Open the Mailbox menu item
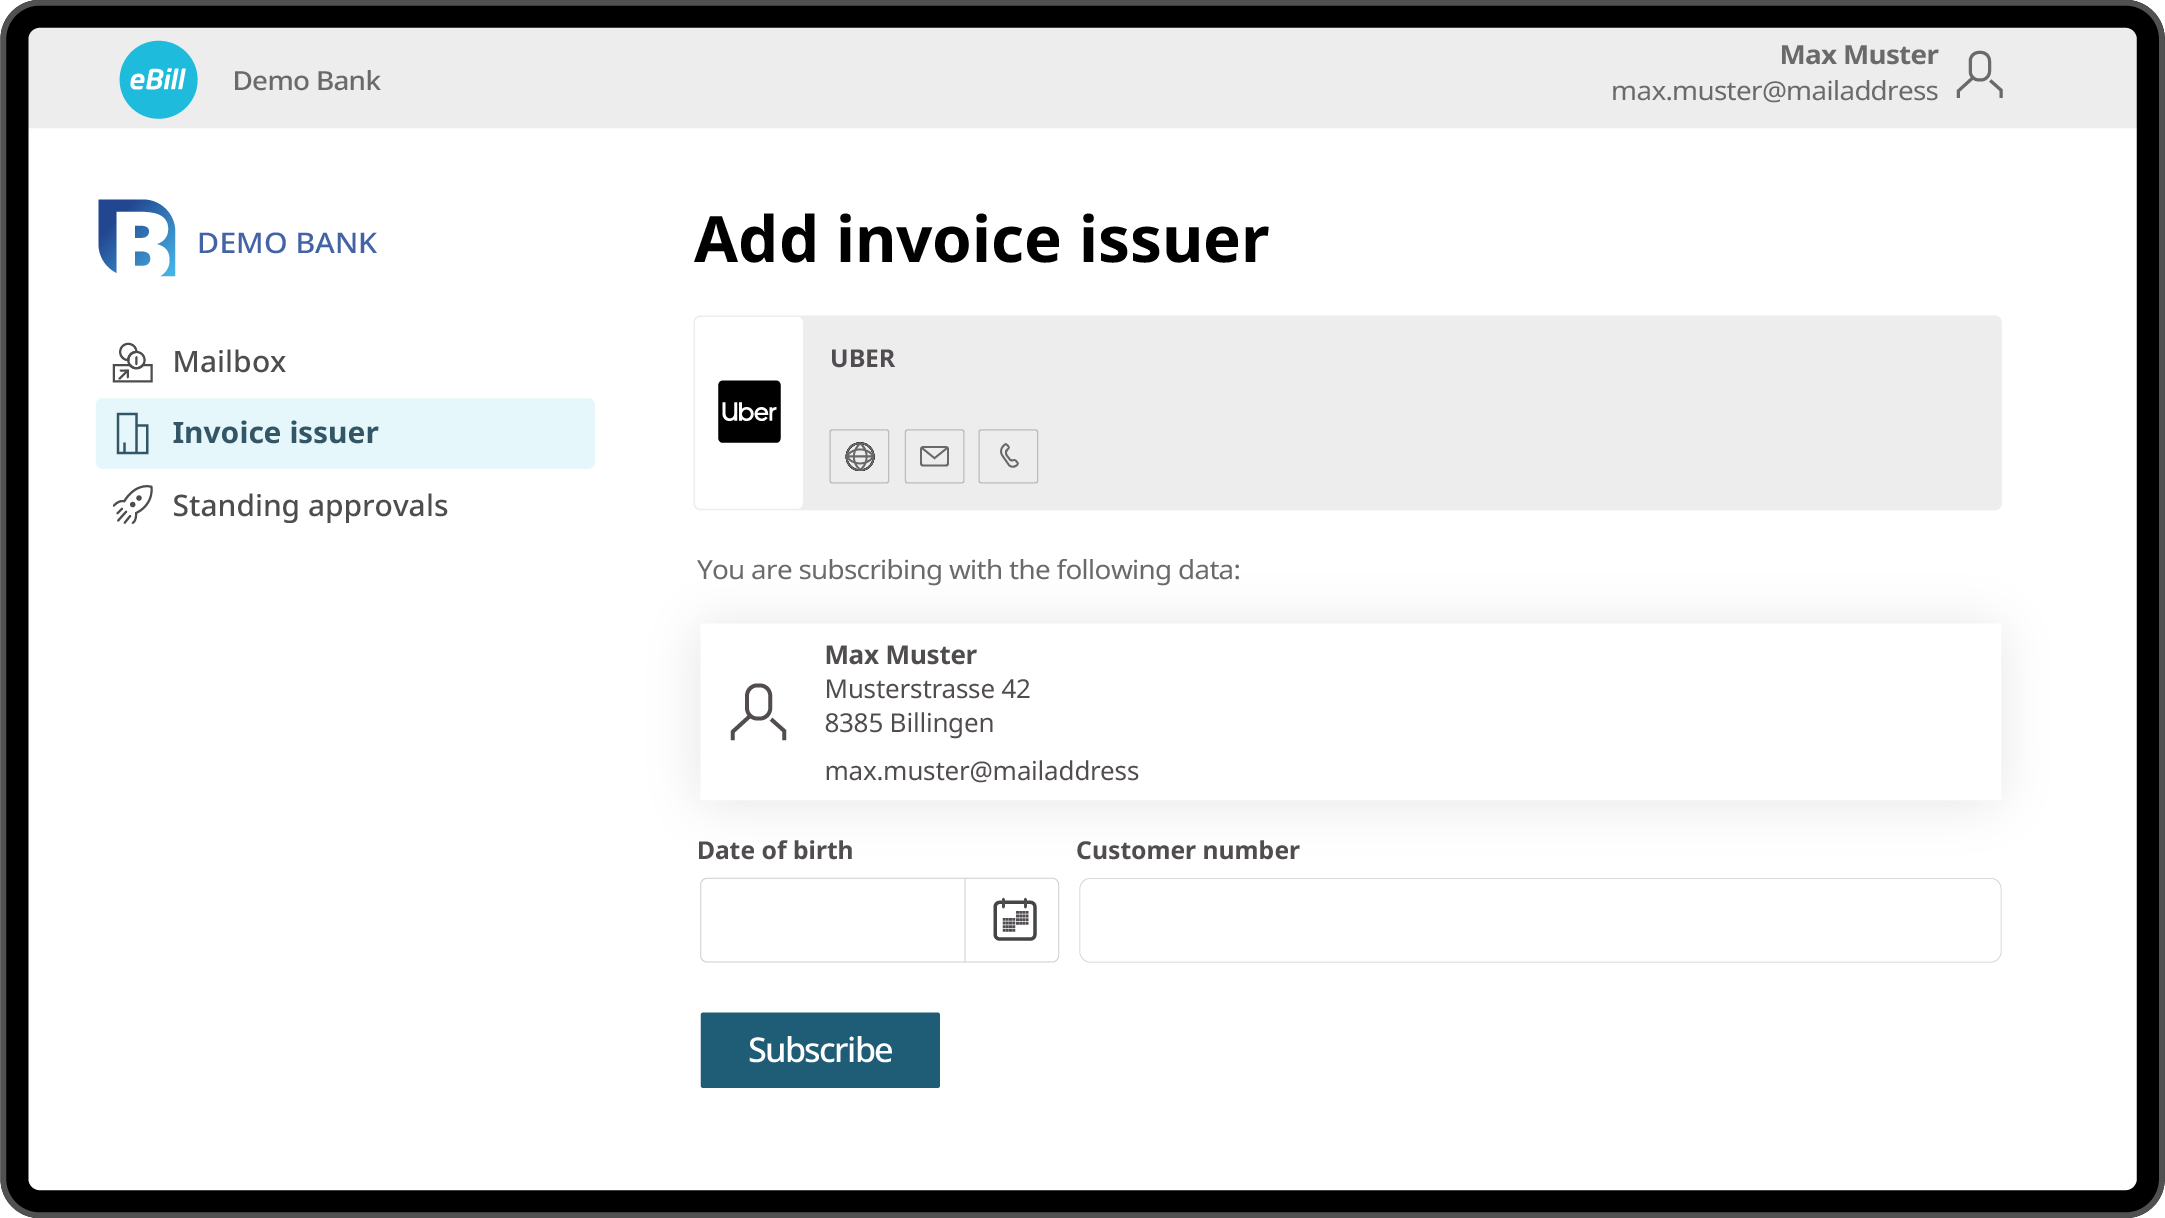2165x1218 pixels. point(229,362)
